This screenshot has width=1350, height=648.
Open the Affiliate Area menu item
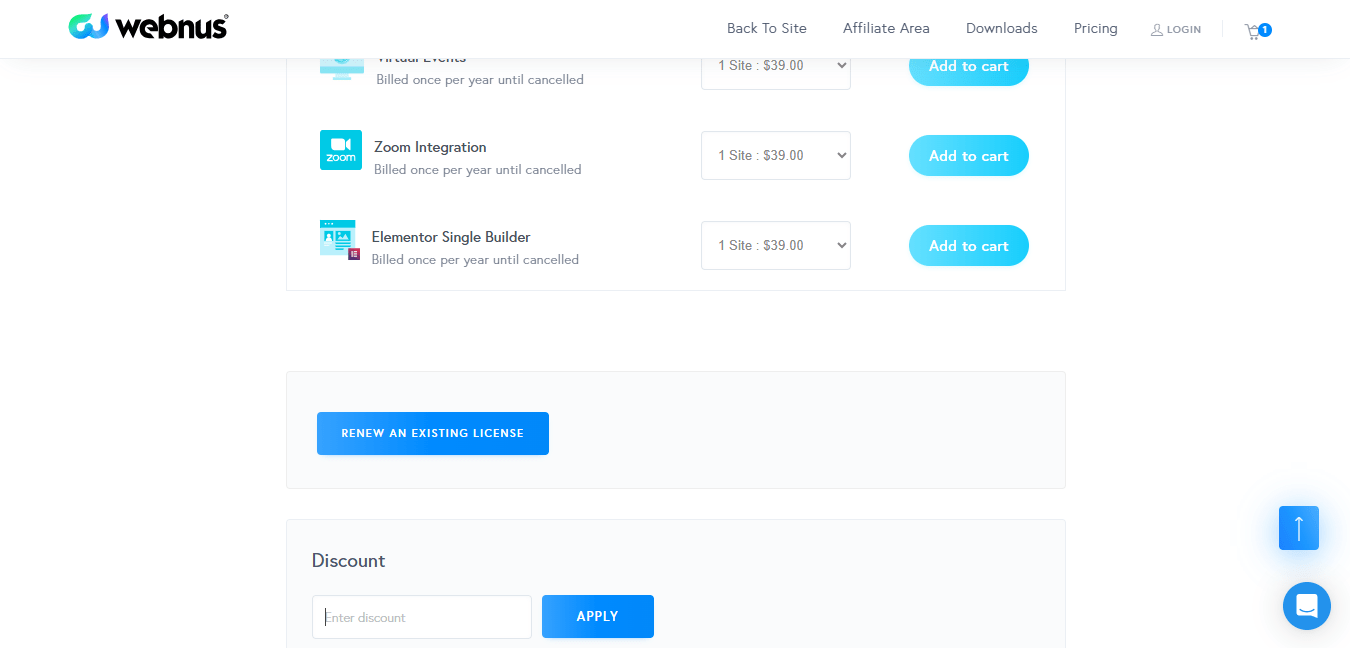(x=886, y=28)
